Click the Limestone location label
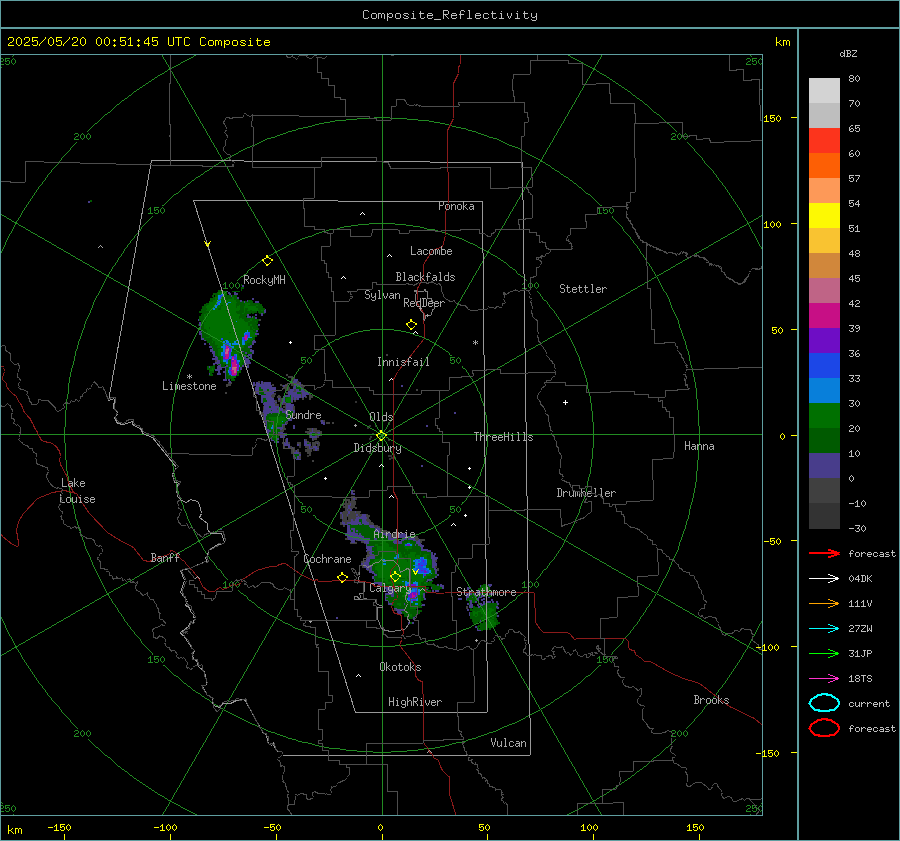Viewport: 900px width, 841px height. coord(189,386)
